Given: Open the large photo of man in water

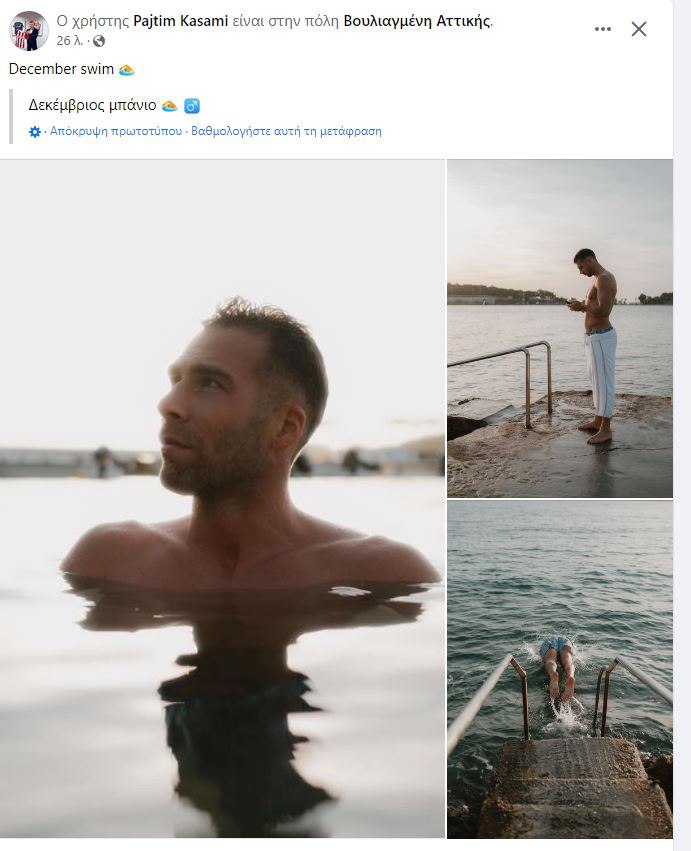Looking at the screenshot, I should pyautogui.click(x=222, y=498).
